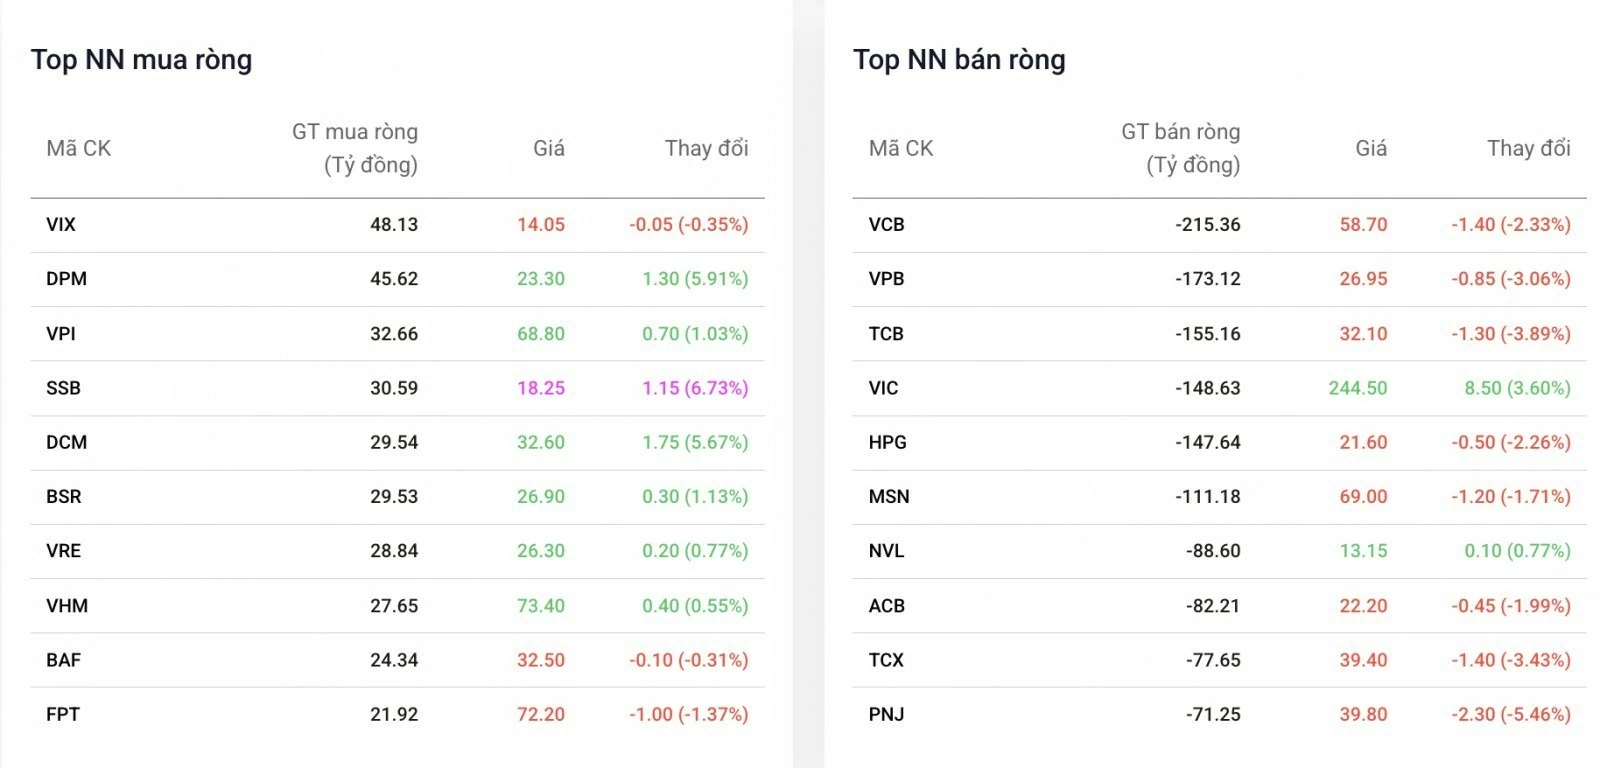The height and width of the screenshot is (768, 1600).
Task: Click HPG change -0.50 (-2.26%)
Action: (x=1511, y=442)
